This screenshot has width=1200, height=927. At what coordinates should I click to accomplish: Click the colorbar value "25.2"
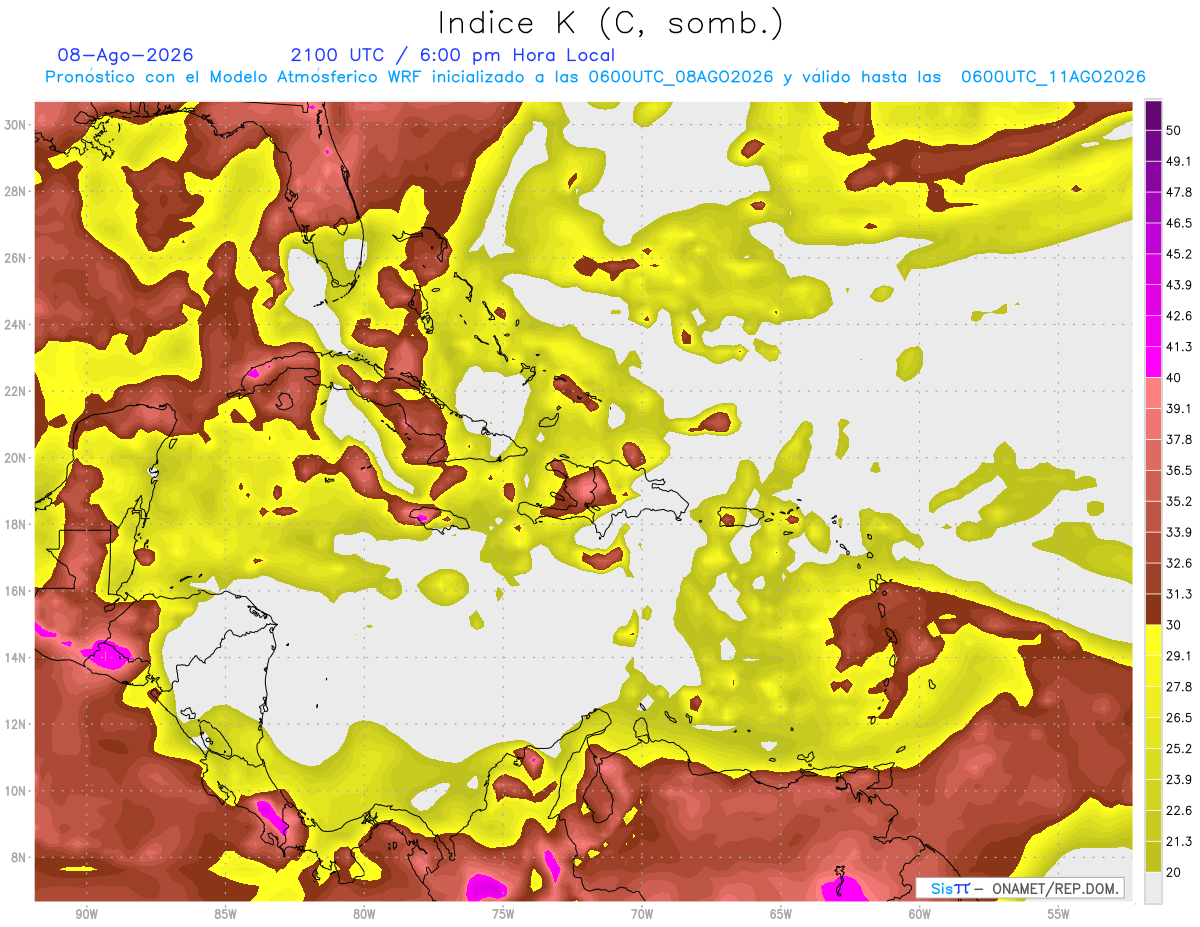click(x=1180, y=749)
